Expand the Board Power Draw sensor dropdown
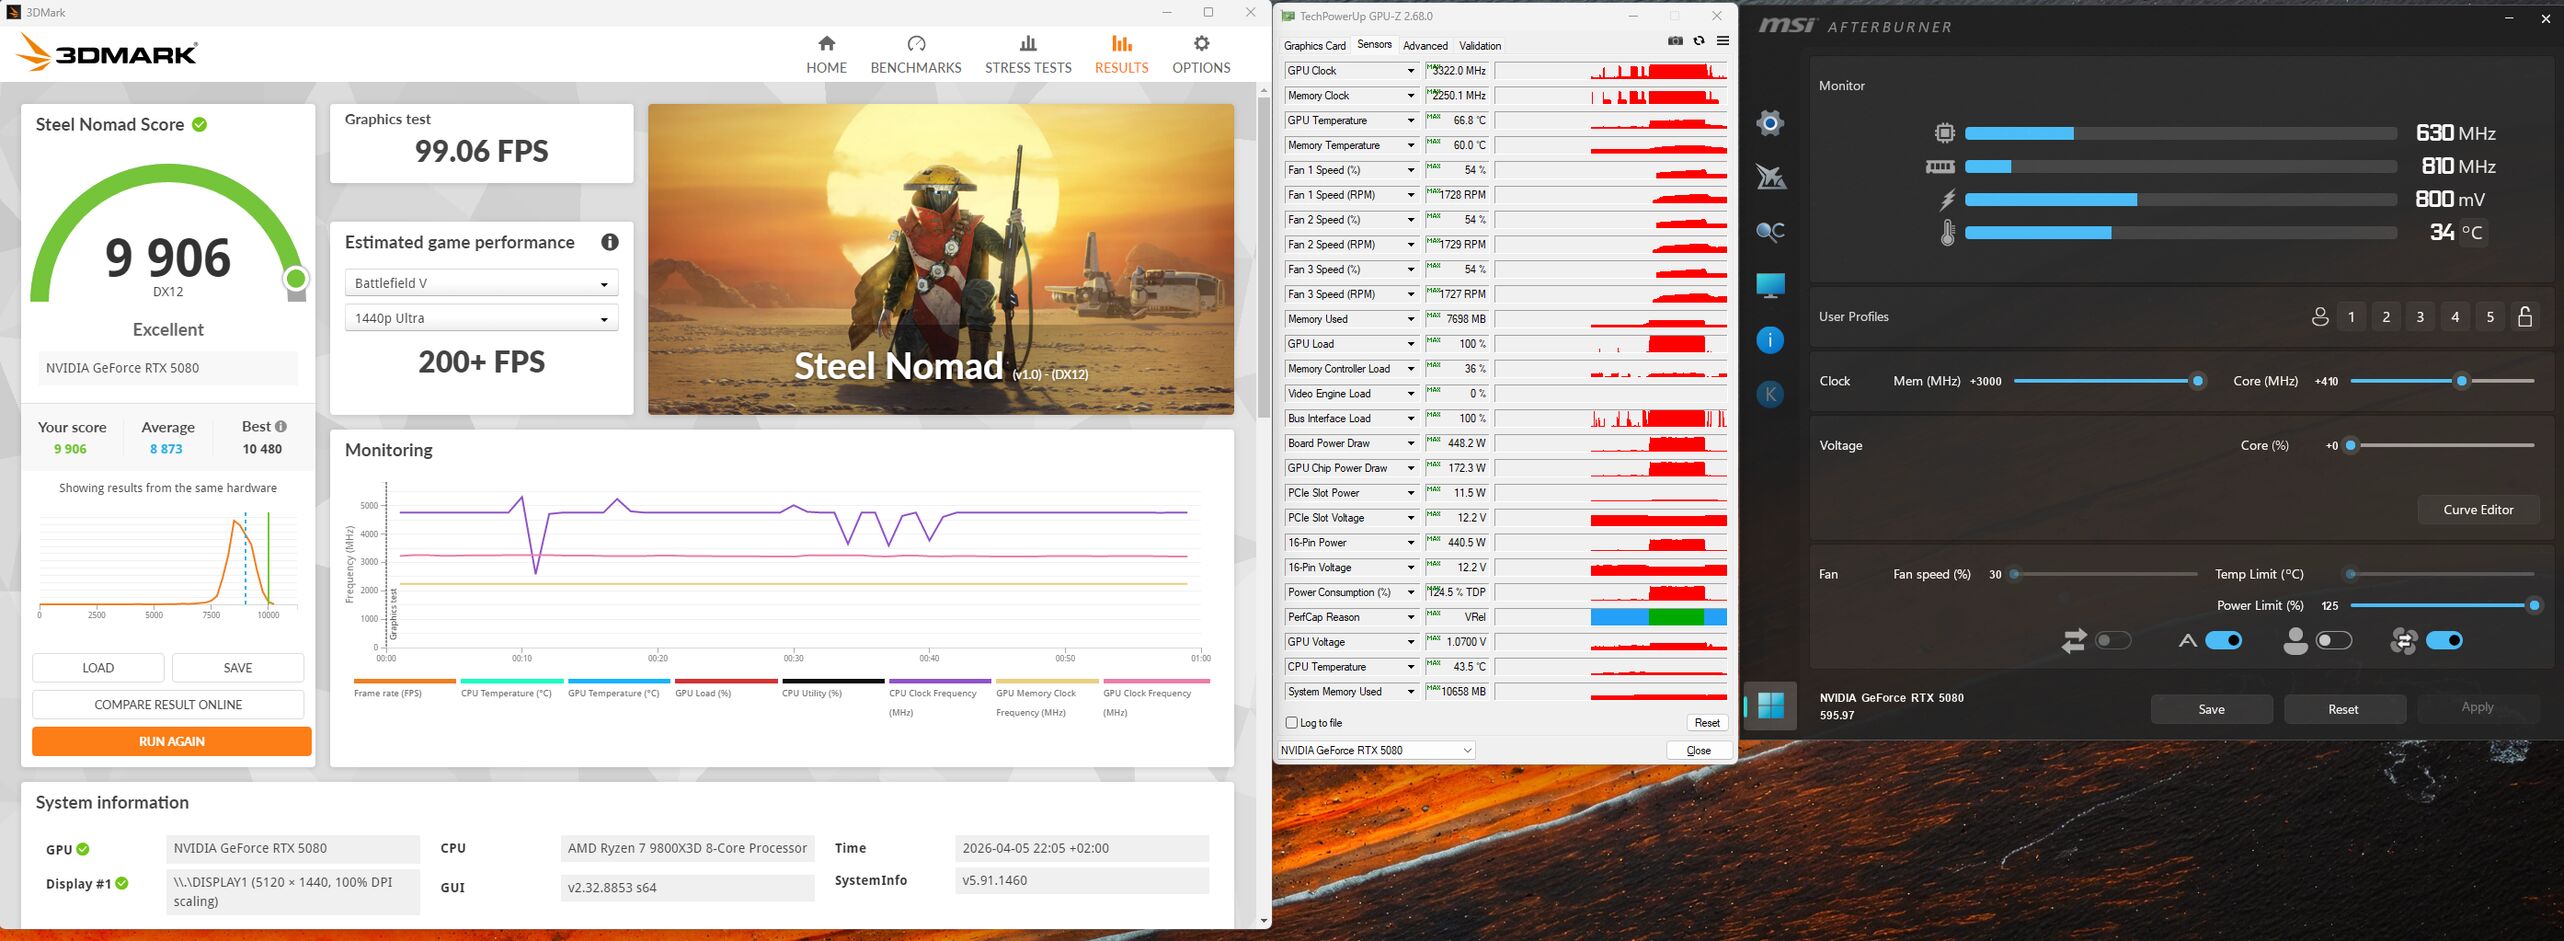The height and width of the screenshot is (941, 2564). pyautogui.click(x=1411, y=443)
